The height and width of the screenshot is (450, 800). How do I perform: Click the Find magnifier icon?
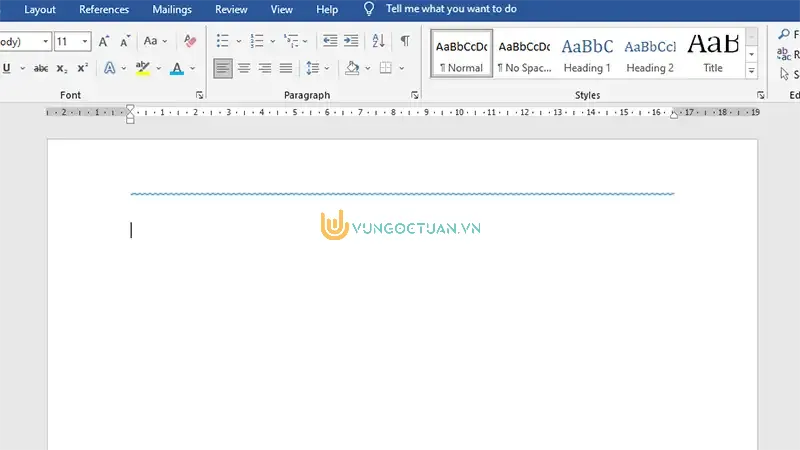click(784, 35)
